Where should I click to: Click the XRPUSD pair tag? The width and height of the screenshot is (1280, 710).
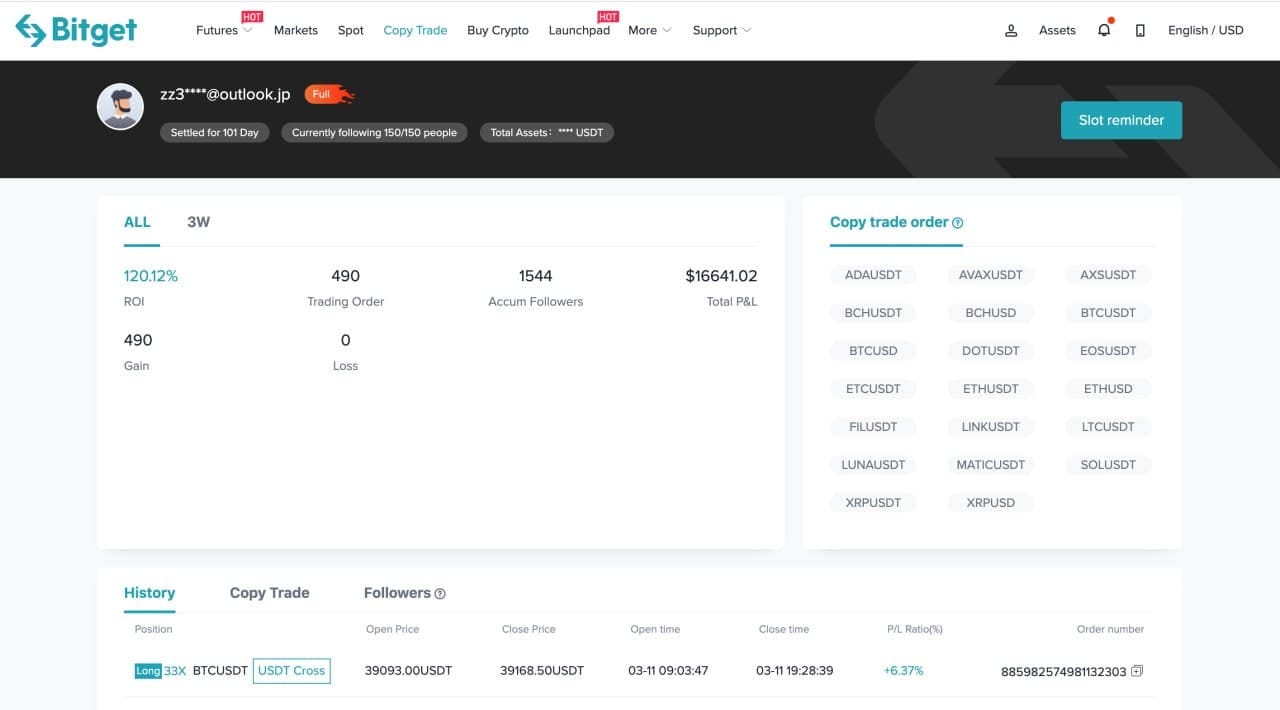[990, 503]
